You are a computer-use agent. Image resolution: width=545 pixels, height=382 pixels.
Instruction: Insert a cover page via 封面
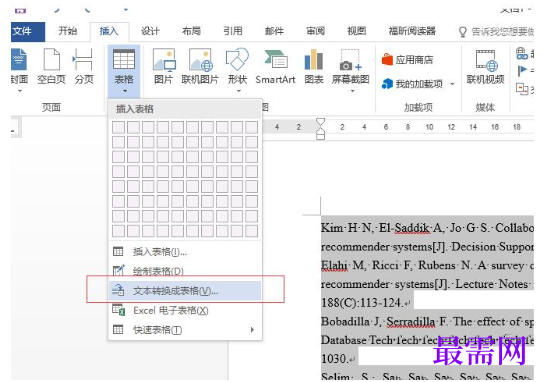coord(19,67)
